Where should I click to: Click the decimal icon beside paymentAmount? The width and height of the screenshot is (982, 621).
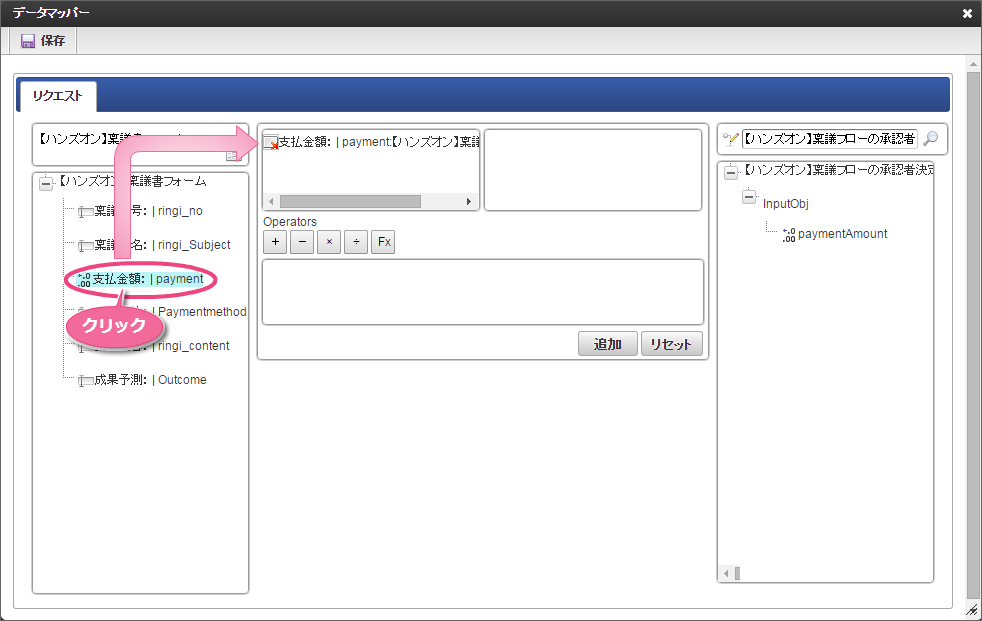788,235
